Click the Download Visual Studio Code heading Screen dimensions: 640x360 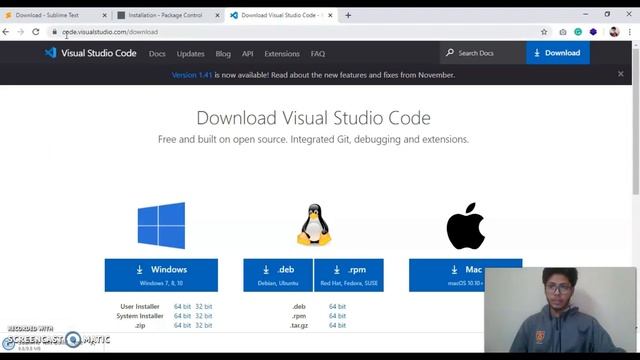click(x=313, y=118)
